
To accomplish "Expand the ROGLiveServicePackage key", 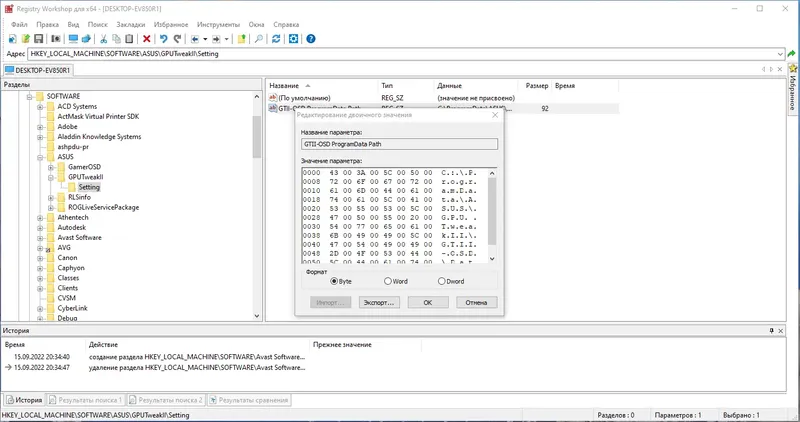I will (x=51, y=208).
